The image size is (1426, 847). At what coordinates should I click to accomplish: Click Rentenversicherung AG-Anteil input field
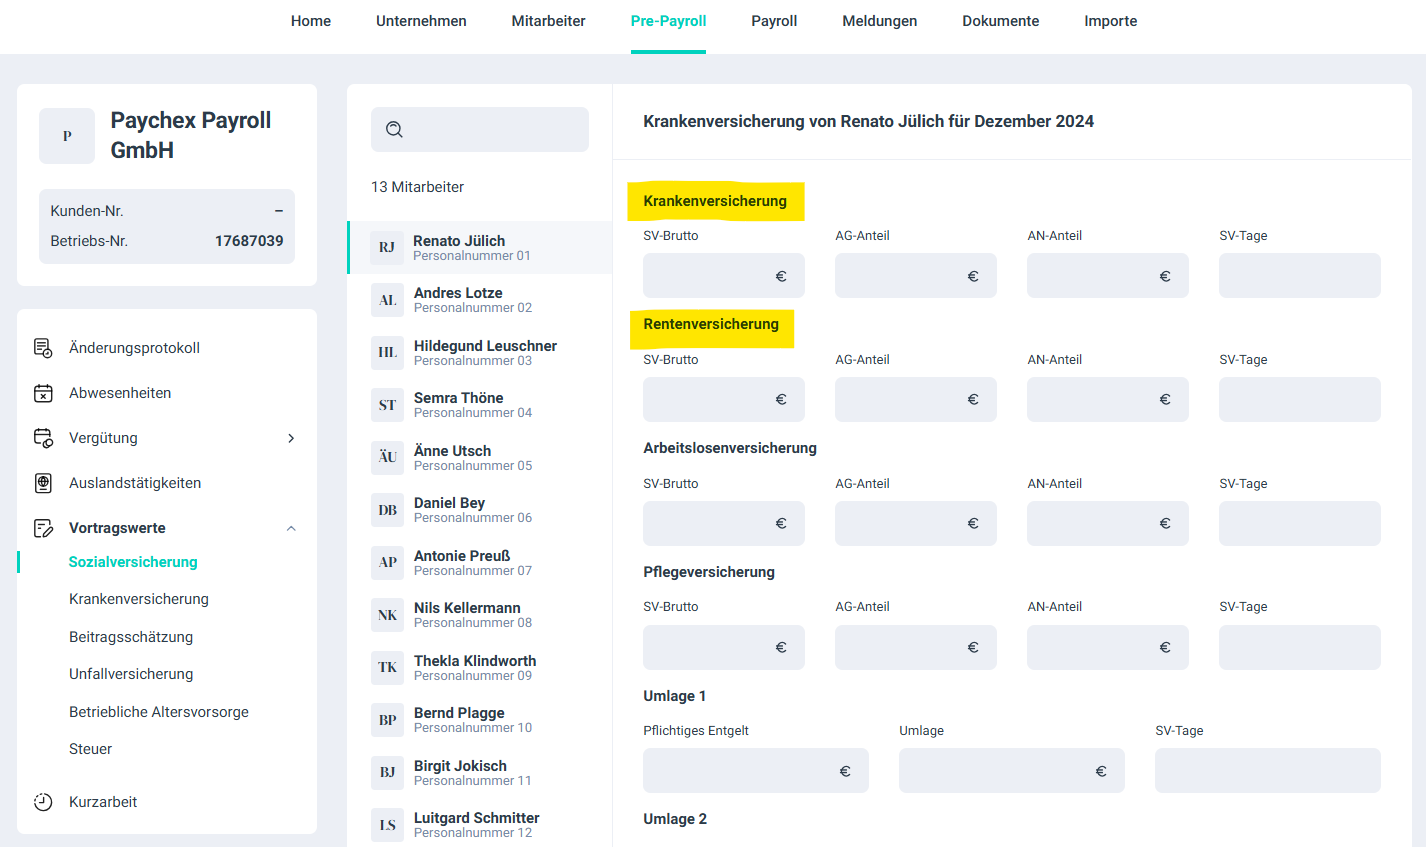coord(902,400)
